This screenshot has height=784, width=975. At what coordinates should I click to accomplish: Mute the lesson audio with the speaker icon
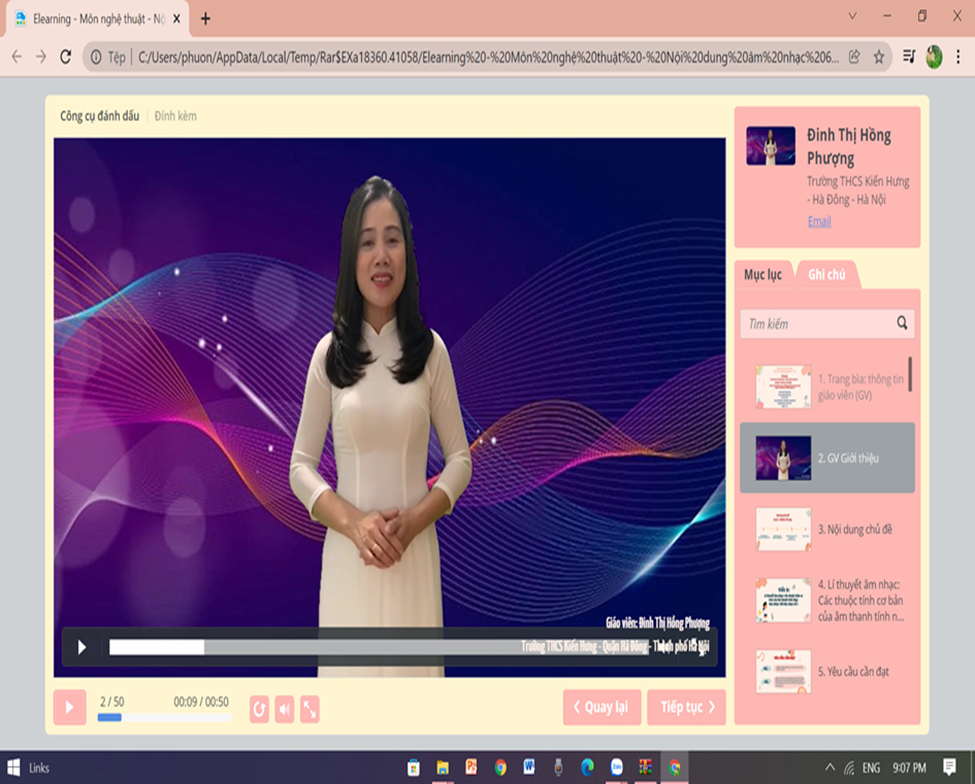[285, 708]
